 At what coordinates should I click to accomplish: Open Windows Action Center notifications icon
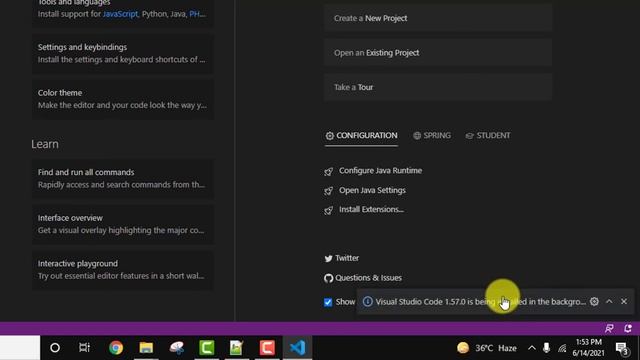(622, 348)
